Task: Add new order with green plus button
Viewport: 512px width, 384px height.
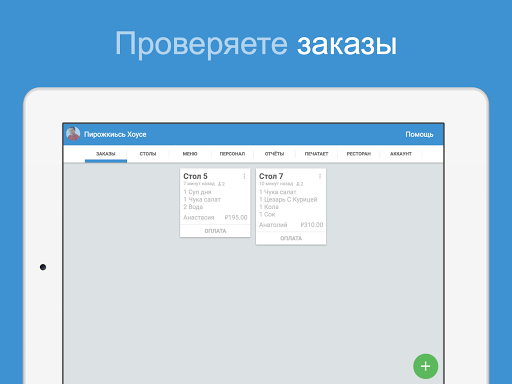Action: (x=425, y=366)
